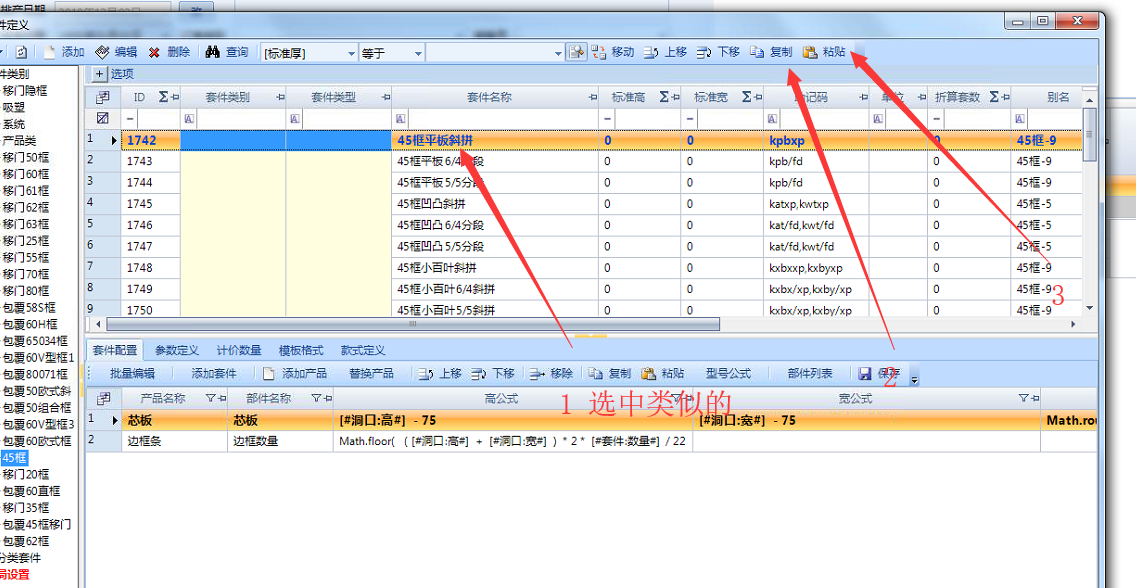Click the 保存 (save) floppy disk icon
The image size is (1136, 588).
(865, 374)
